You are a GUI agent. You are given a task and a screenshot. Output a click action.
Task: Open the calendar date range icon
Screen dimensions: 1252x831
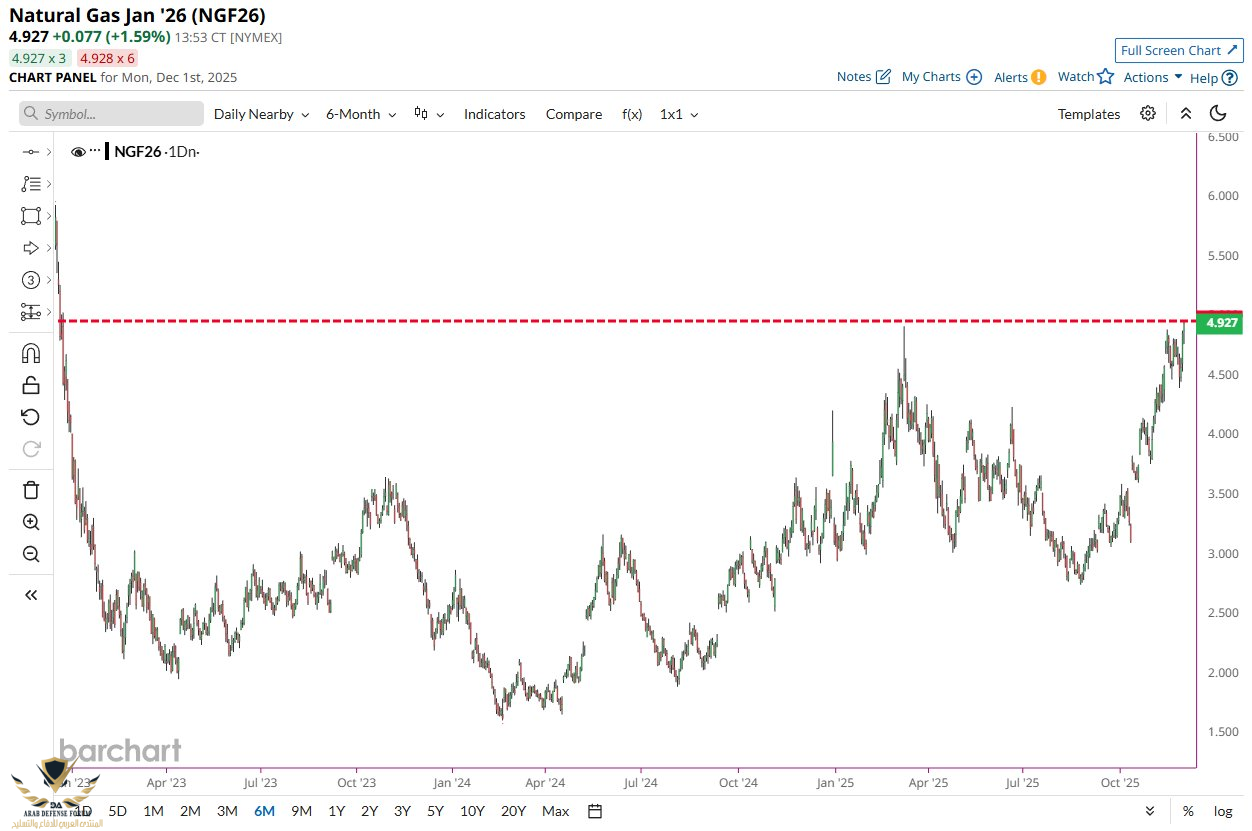[595, 811]
